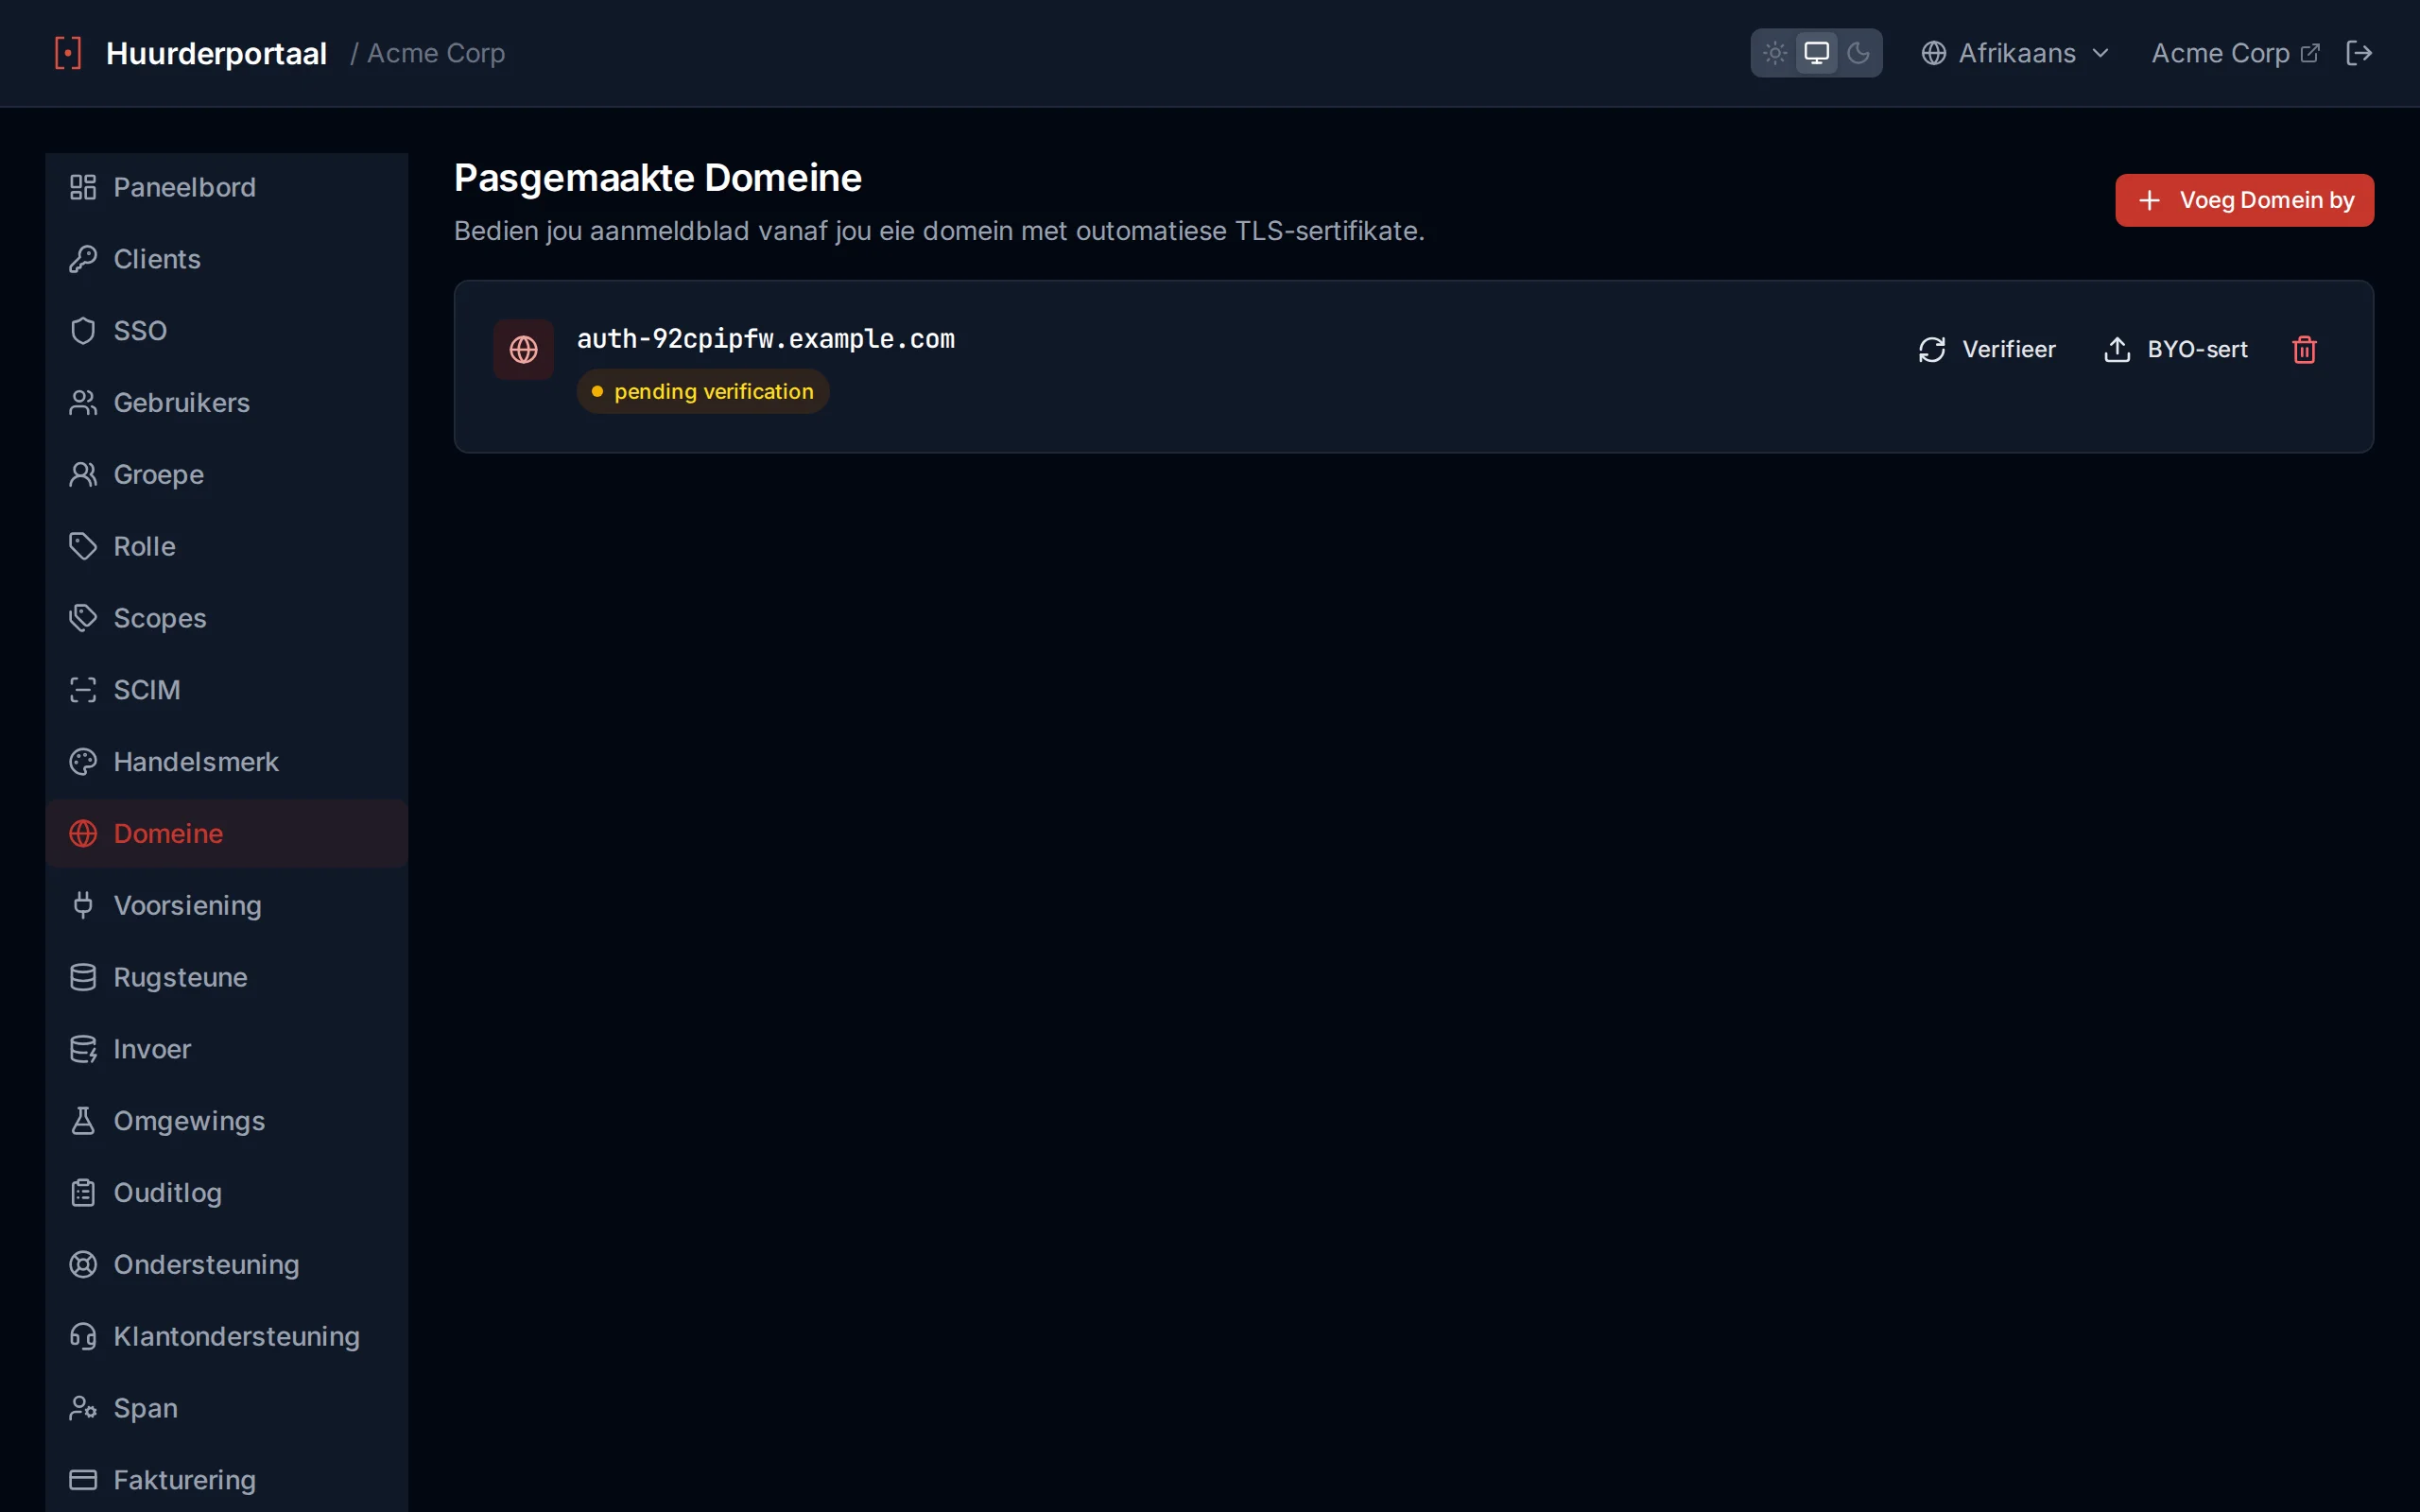Click the plus icon in Voeg Domein by
The height and width of the screenshot is (1512, 2420).
pyautogui.click(x=2149, y=200)
